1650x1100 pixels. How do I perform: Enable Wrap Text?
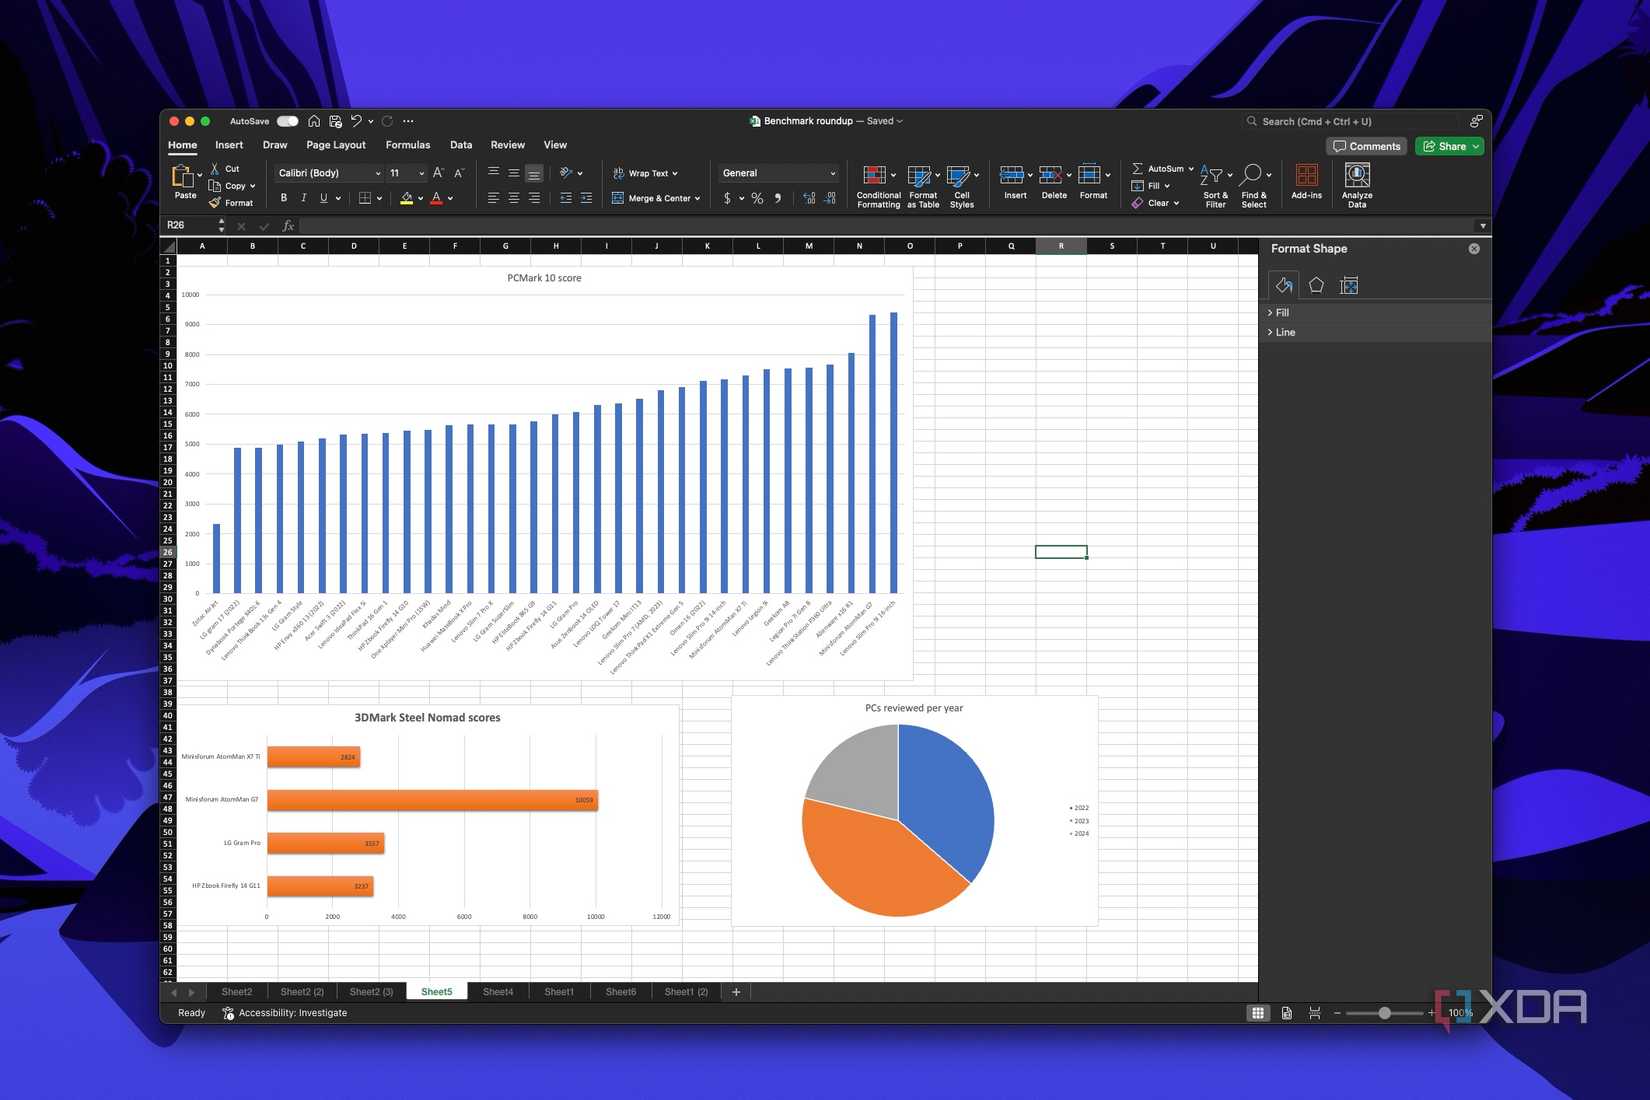tap(646, 172)
